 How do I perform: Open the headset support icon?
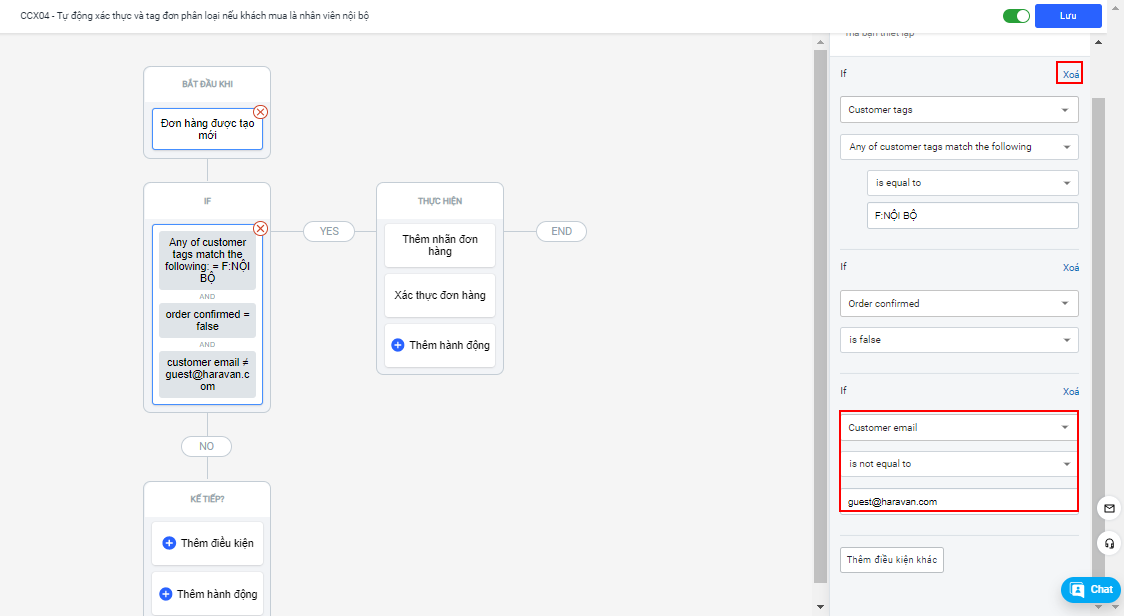click(x=1109, y=544)
